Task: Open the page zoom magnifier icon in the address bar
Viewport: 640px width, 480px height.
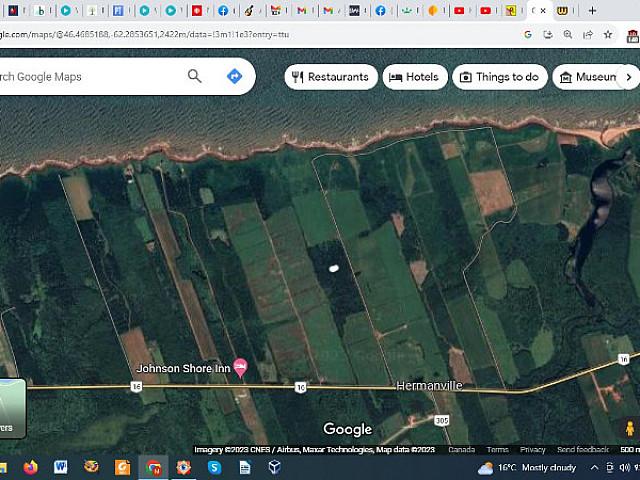Action: coord(568,35)
